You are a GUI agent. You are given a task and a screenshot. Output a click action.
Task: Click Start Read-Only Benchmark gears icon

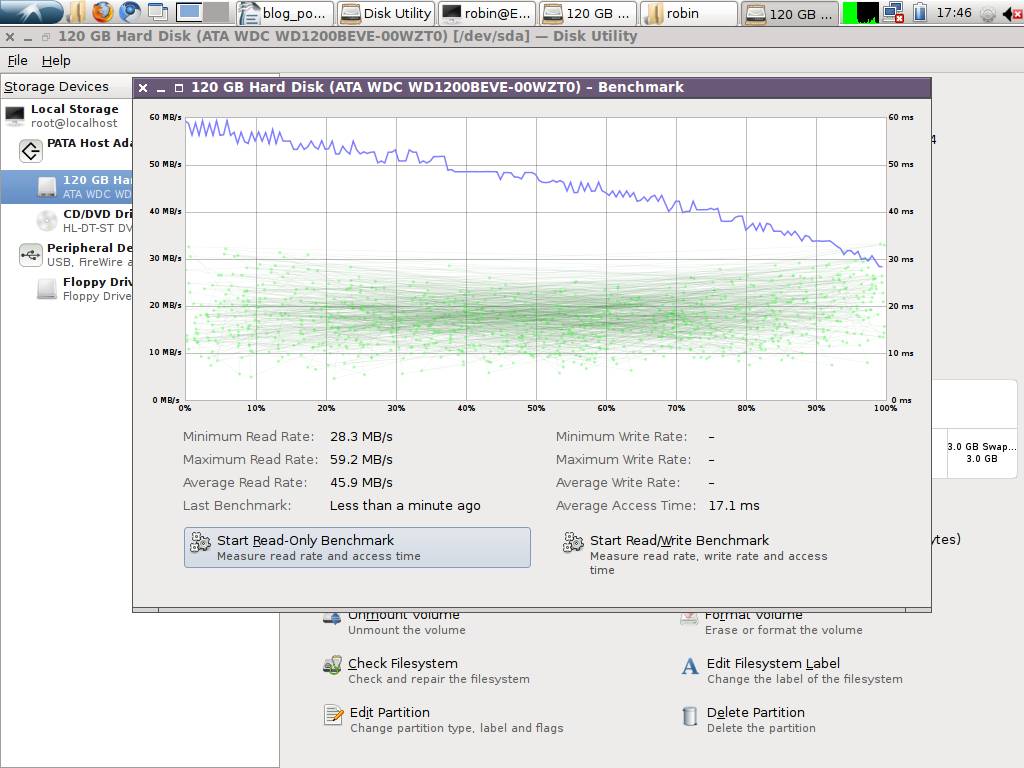pyautogui.click(x=200, y=543)
